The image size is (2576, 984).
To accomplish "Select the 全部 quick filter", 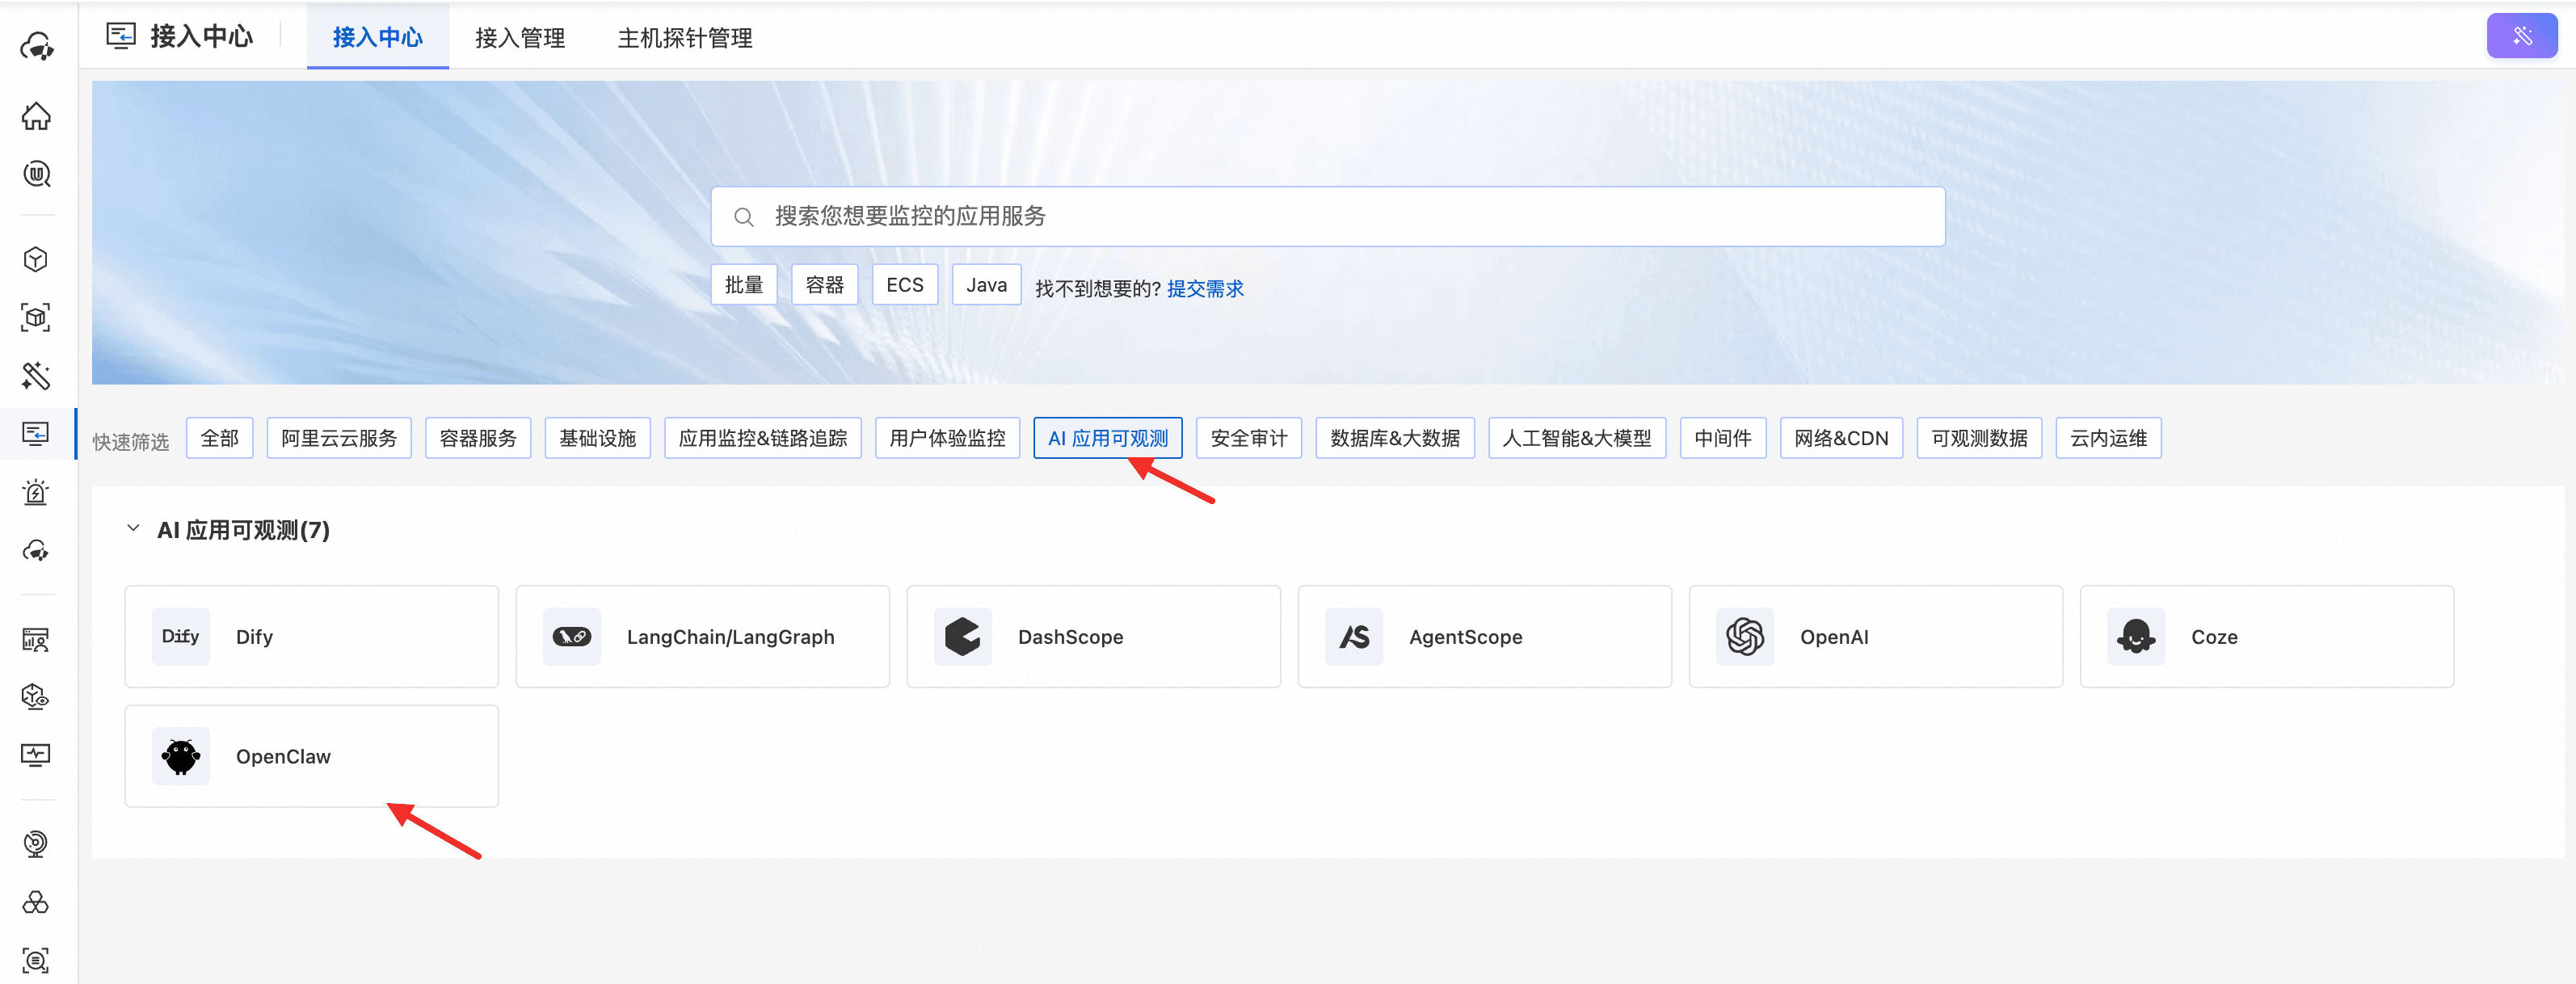I will click(219, 438).
